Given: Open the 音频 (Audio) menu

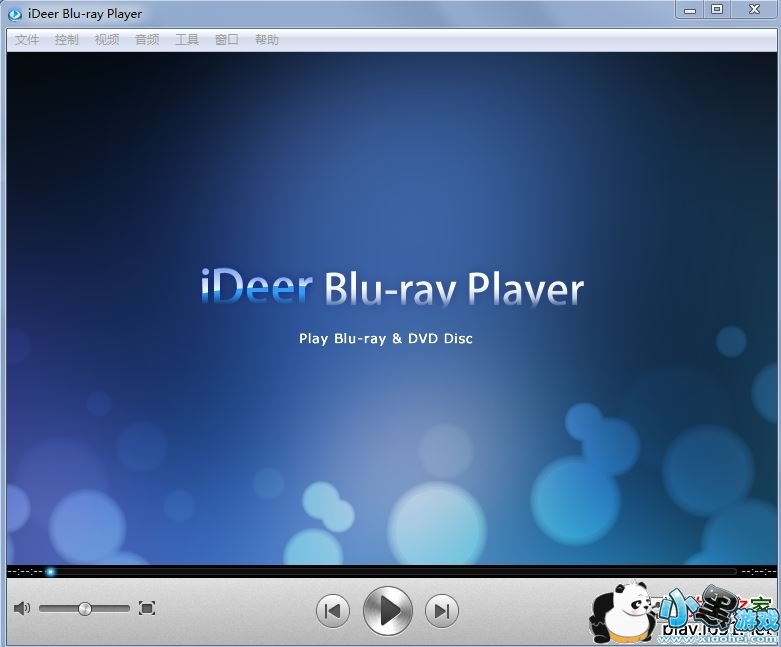Looking at the screenshot, I should (x=147, y=39).
